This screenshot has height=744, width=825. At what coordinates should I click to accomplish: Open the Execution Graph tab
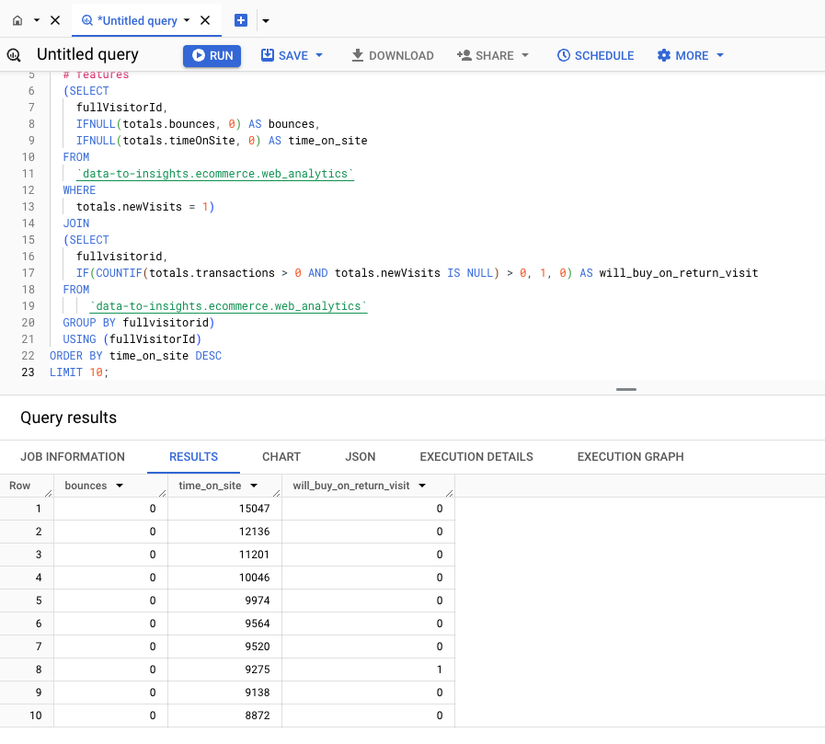(x=630, y=457)
